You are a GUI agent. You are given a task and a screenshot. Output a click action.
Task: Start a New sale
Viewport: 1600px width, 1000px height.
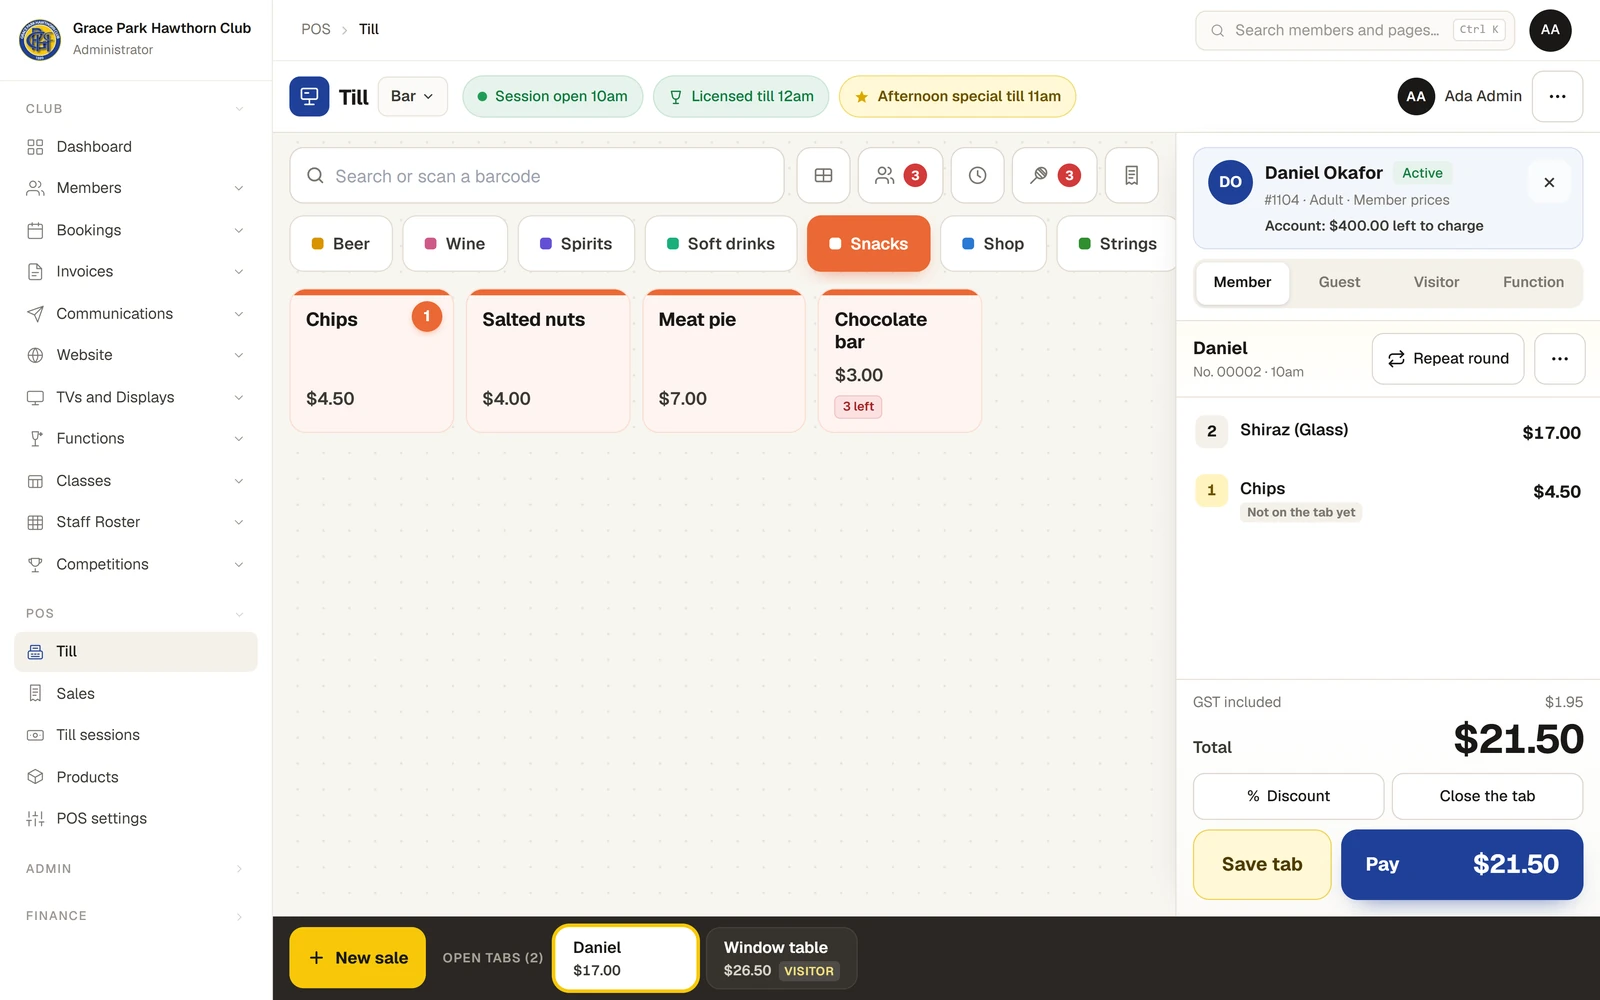coord(358,958)
